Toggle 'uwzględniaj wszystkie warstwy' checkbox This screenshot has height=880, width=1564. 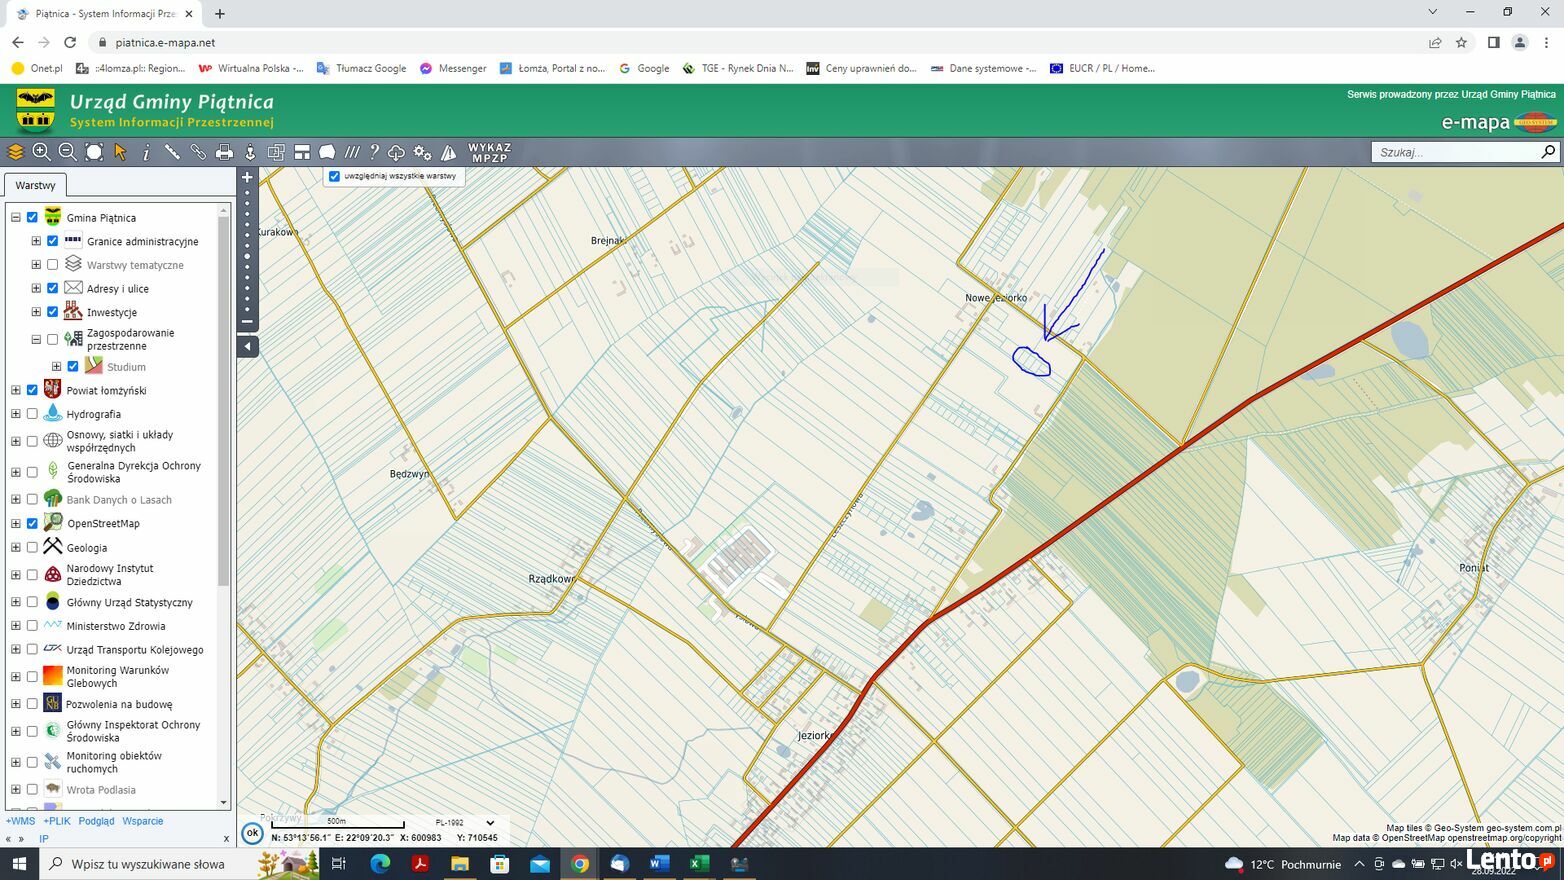[x=335, y=176]
